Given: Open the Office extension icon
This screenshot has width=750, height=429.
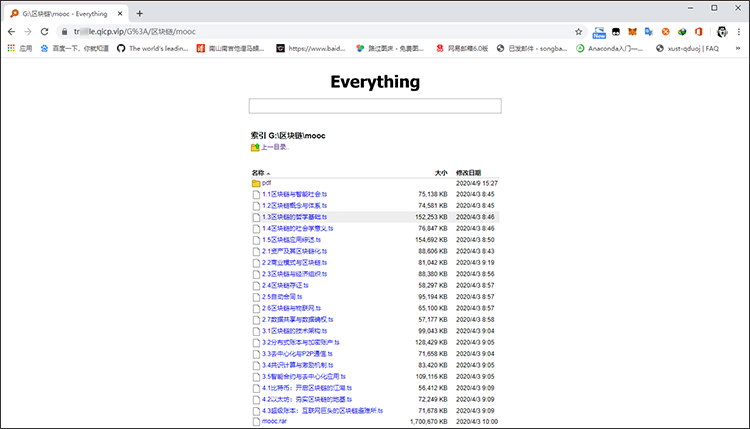Looking at the screenshot, I should click(698, 31).
